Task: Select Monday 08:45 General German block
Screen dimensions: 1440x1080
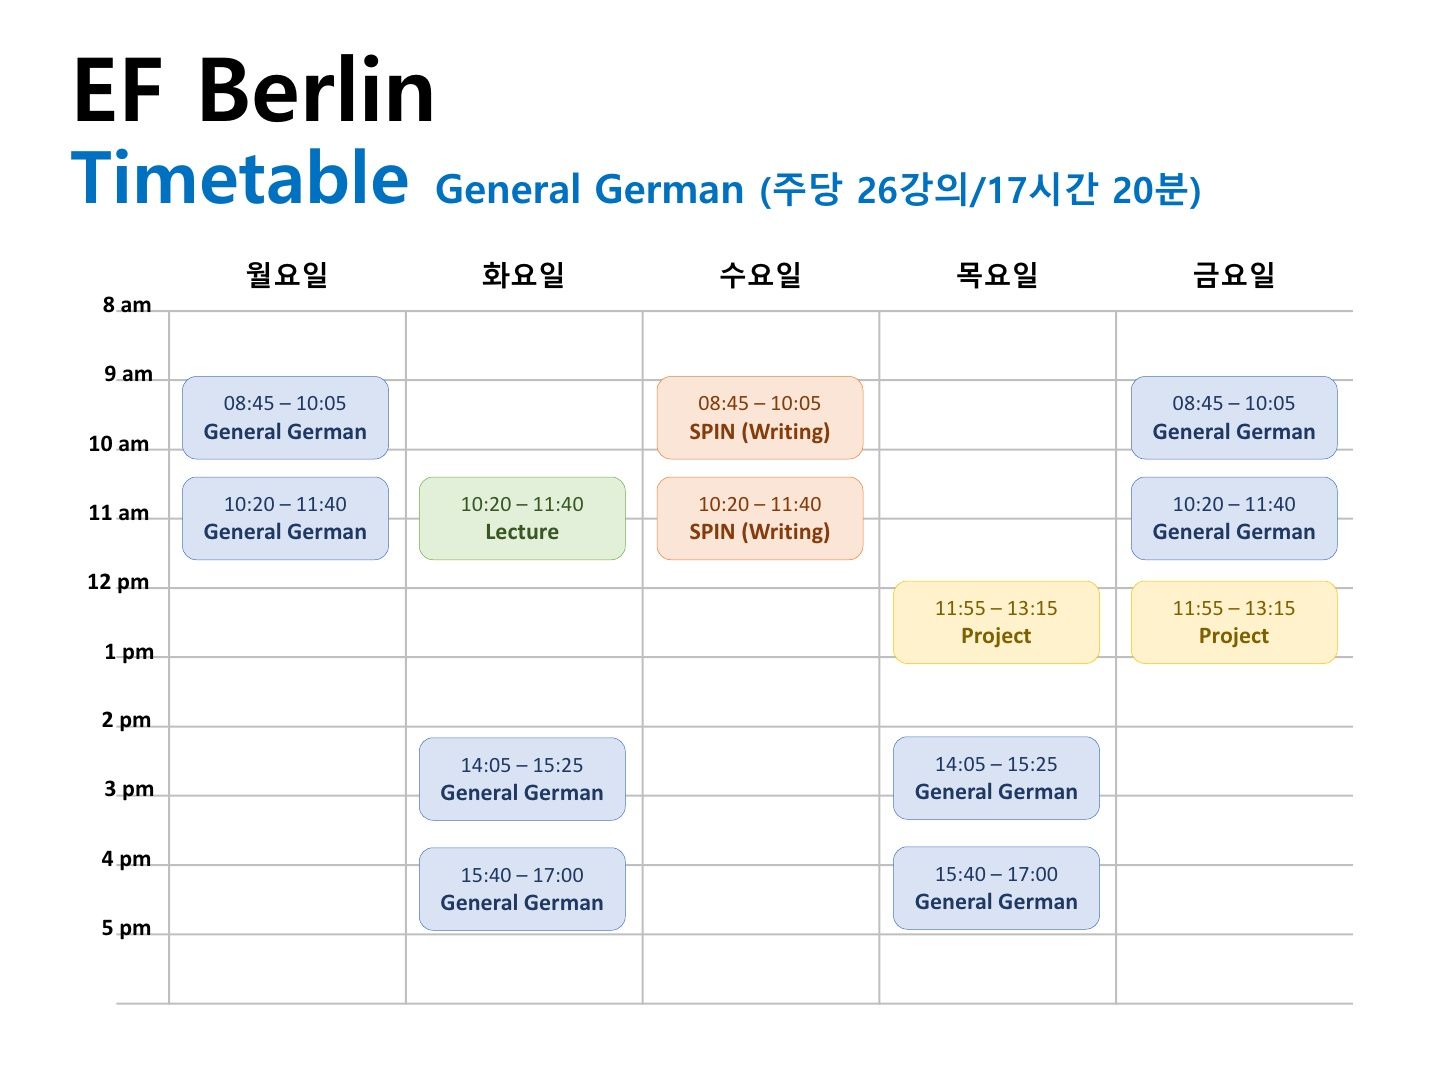Action: tap(285, 418)
